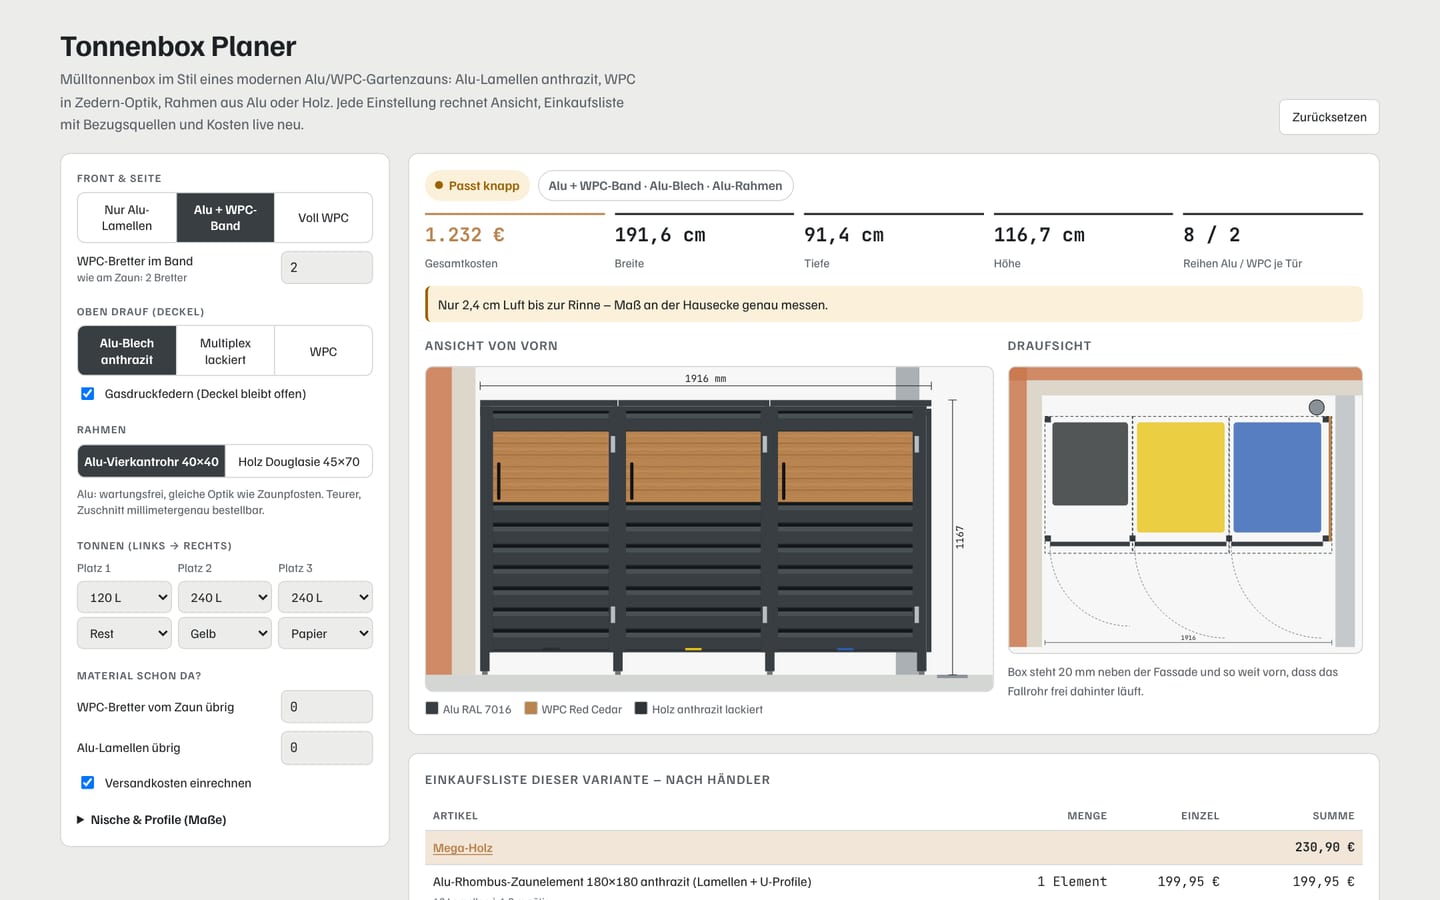Click the 191,6 cm Breite value
Image resolution: width=1440 pixels, height=900 pixels.
coord(660,235)
